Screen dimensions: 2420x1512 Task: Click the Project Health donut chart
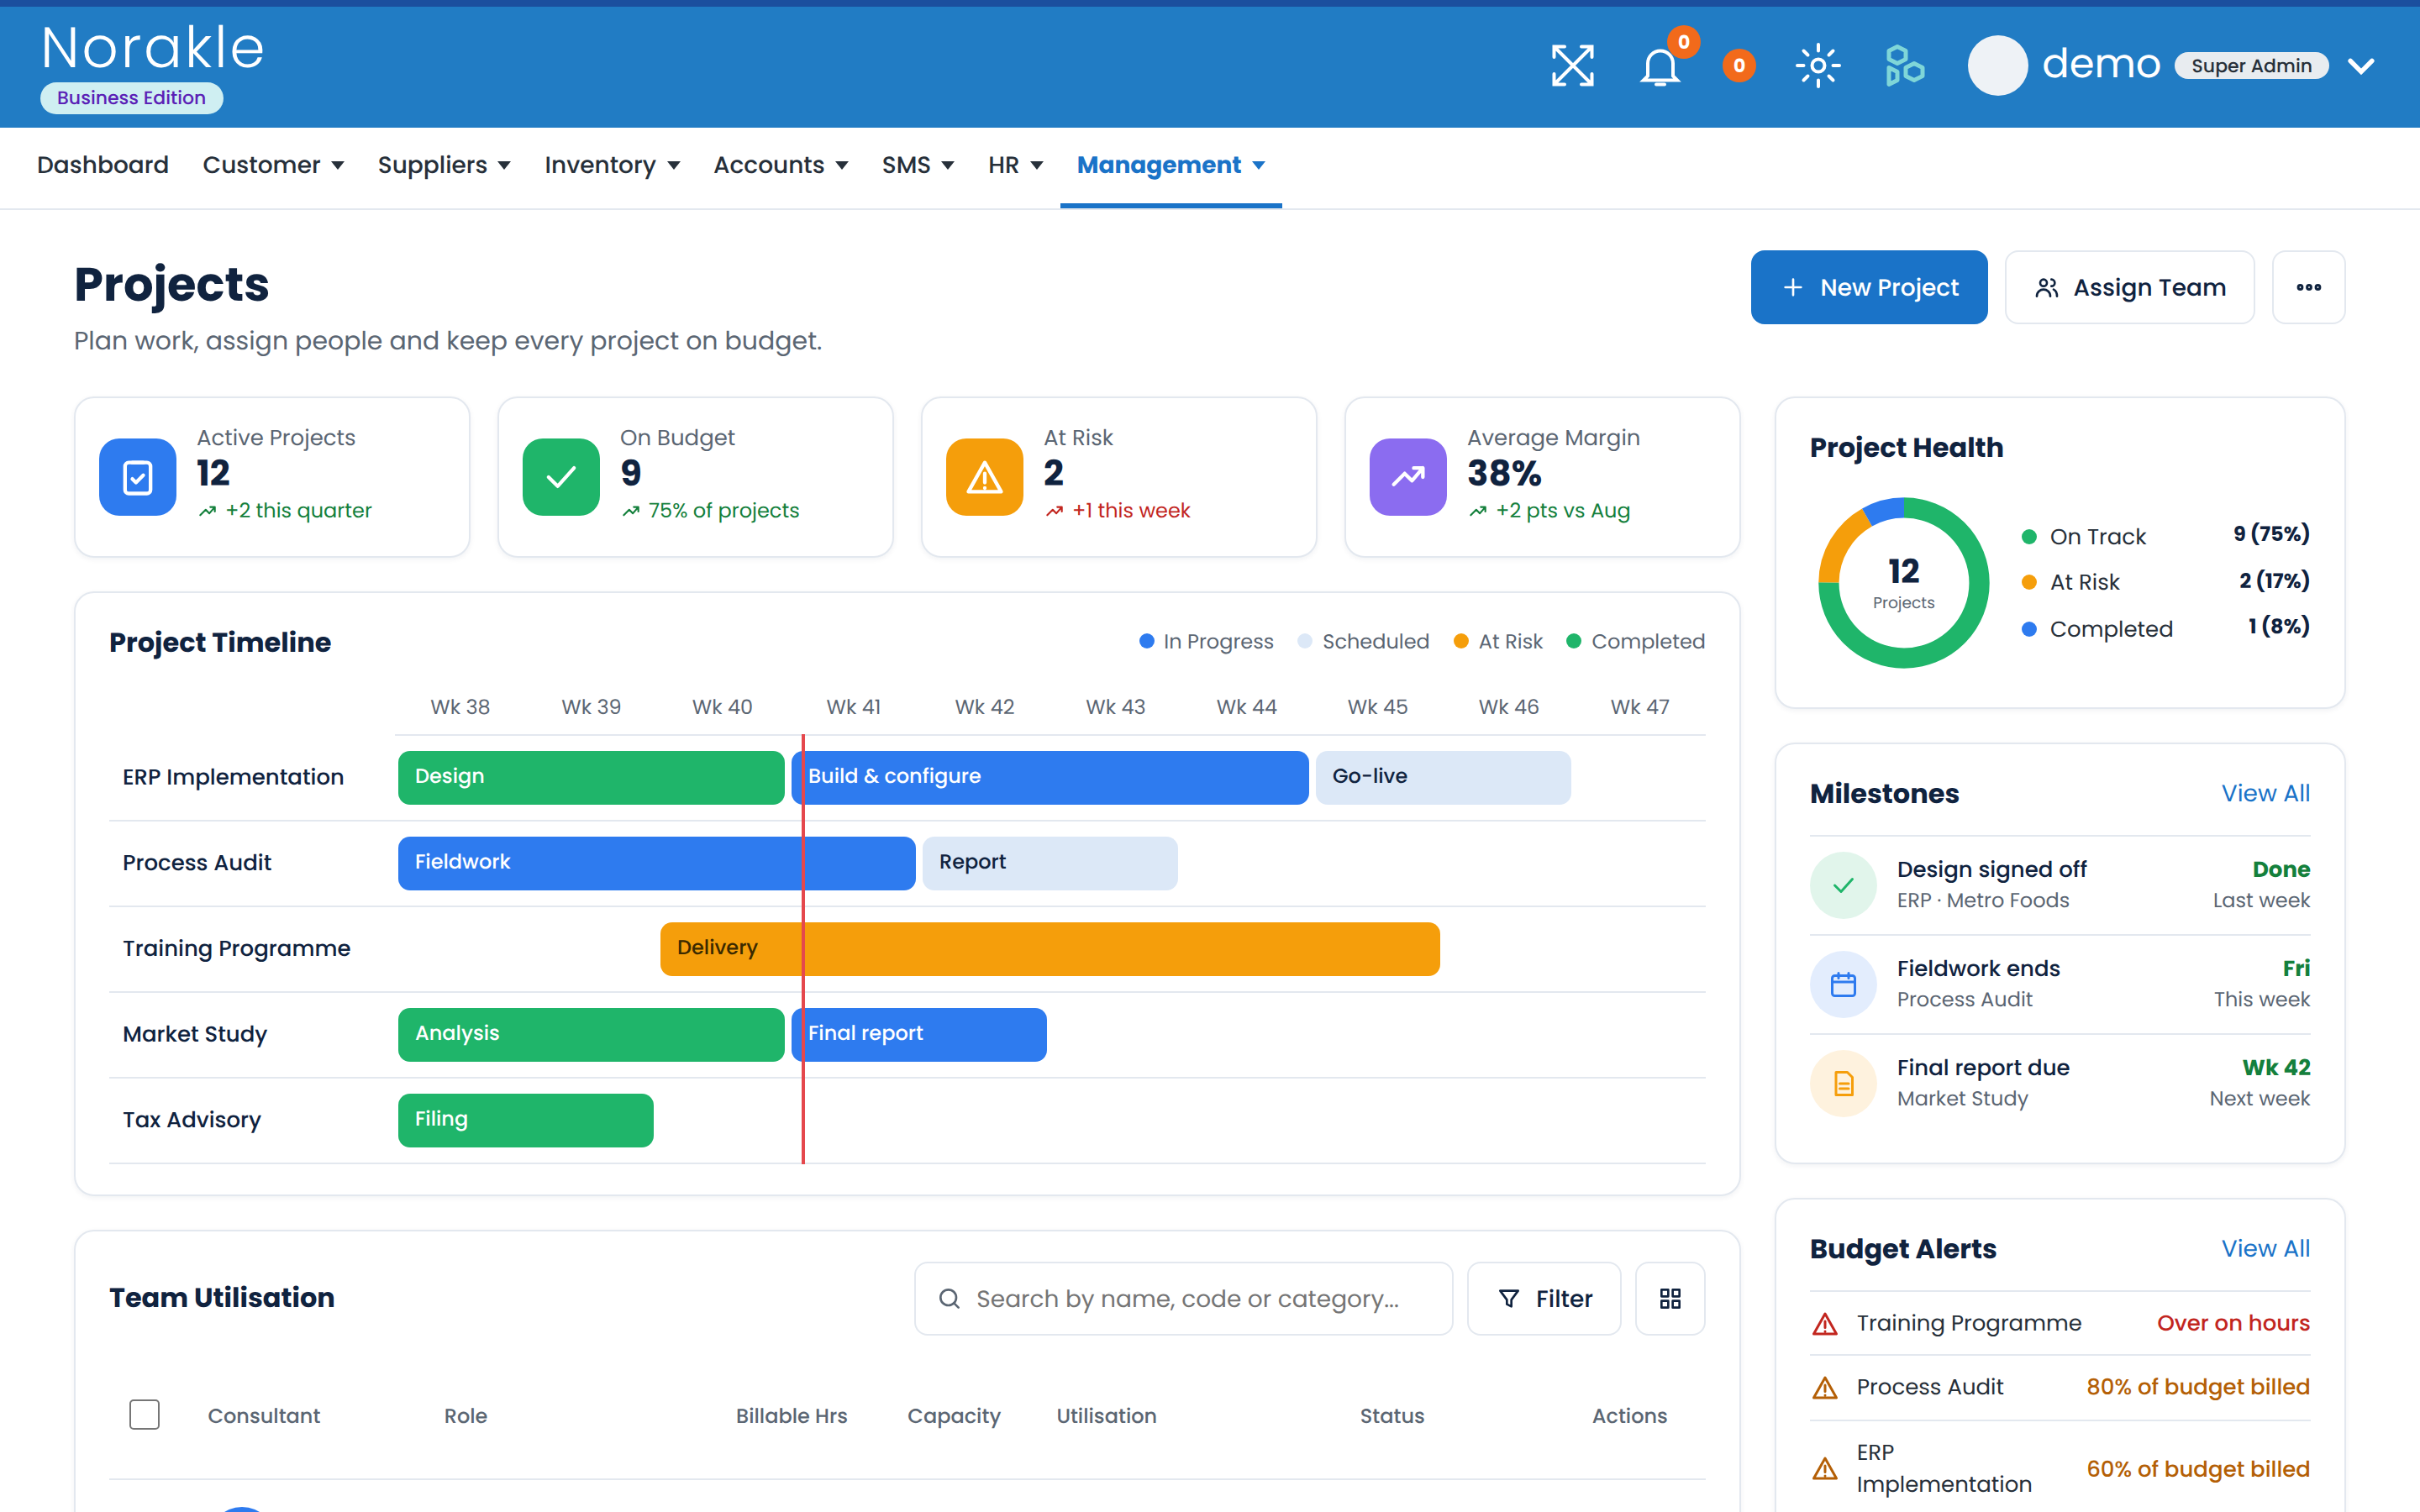(x=1903, y=583)
